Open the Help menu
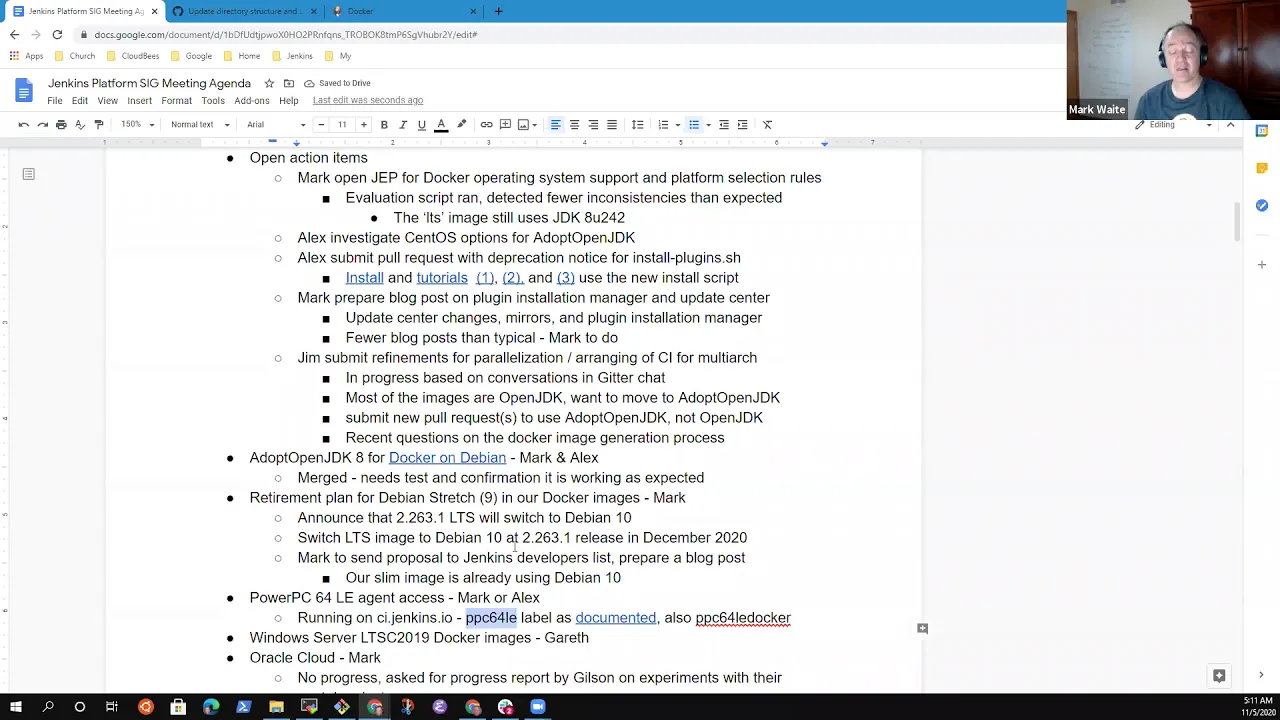This screenshot has width=1280, height=720. [288, 100]
